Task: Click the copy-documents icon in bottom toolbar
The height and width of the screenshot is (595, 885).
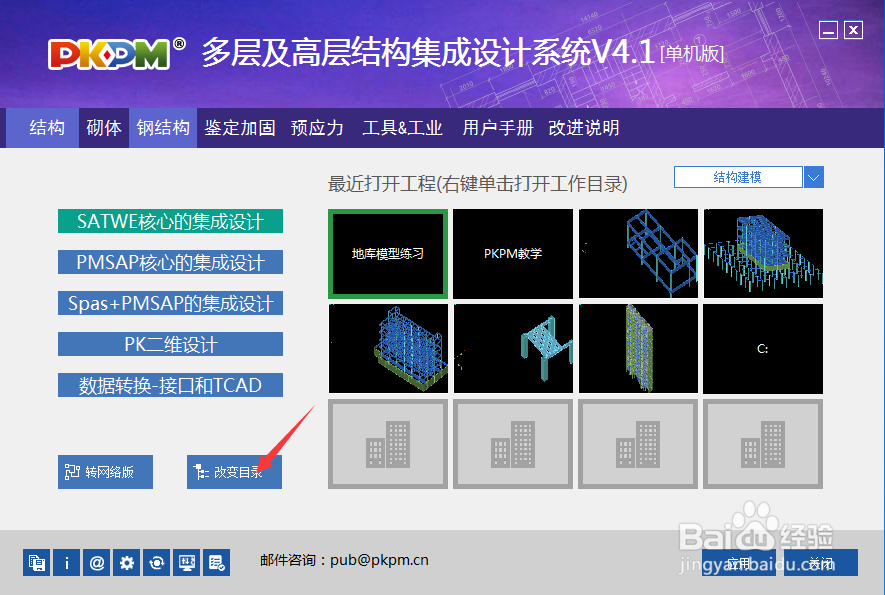Action: coord(37,562)
